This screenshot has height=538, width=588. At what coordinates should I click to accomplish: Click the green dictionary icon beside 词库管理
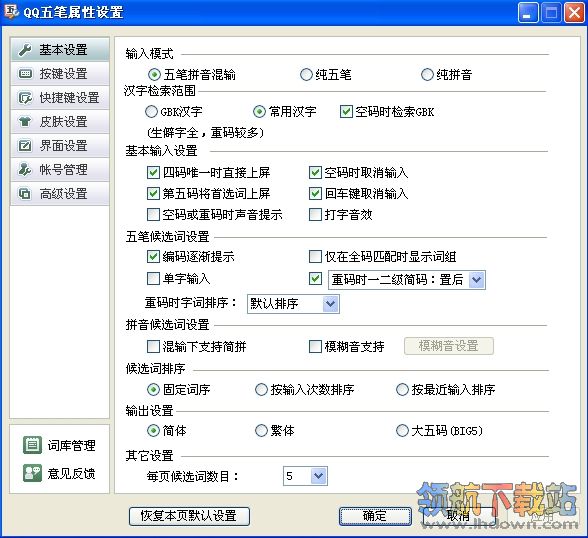coord(32,445)
